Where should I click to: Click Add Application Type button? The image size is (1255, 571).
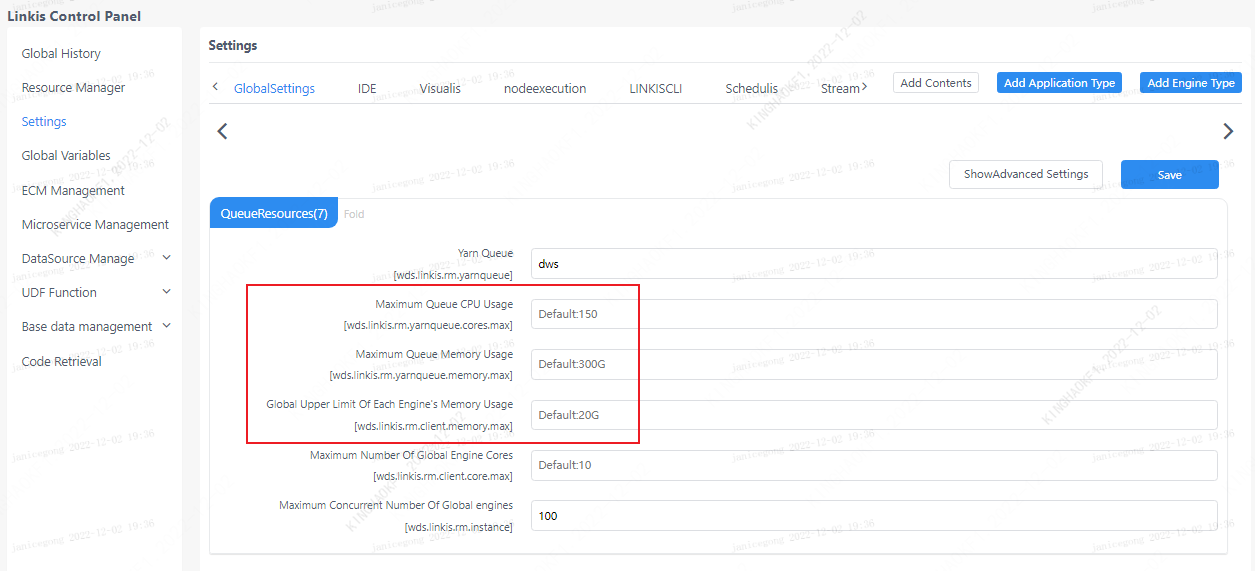point(1059,83)
